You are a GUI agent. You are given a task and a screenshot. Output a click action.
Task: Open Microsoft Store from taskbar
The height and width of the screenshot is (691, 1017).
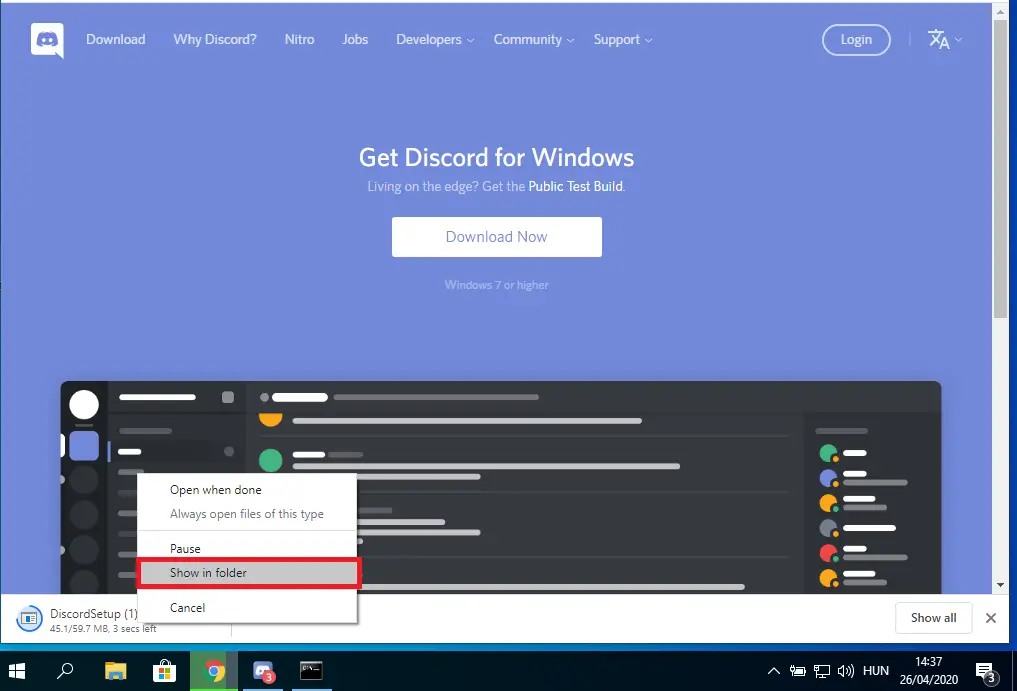click(x=165, y=671)
